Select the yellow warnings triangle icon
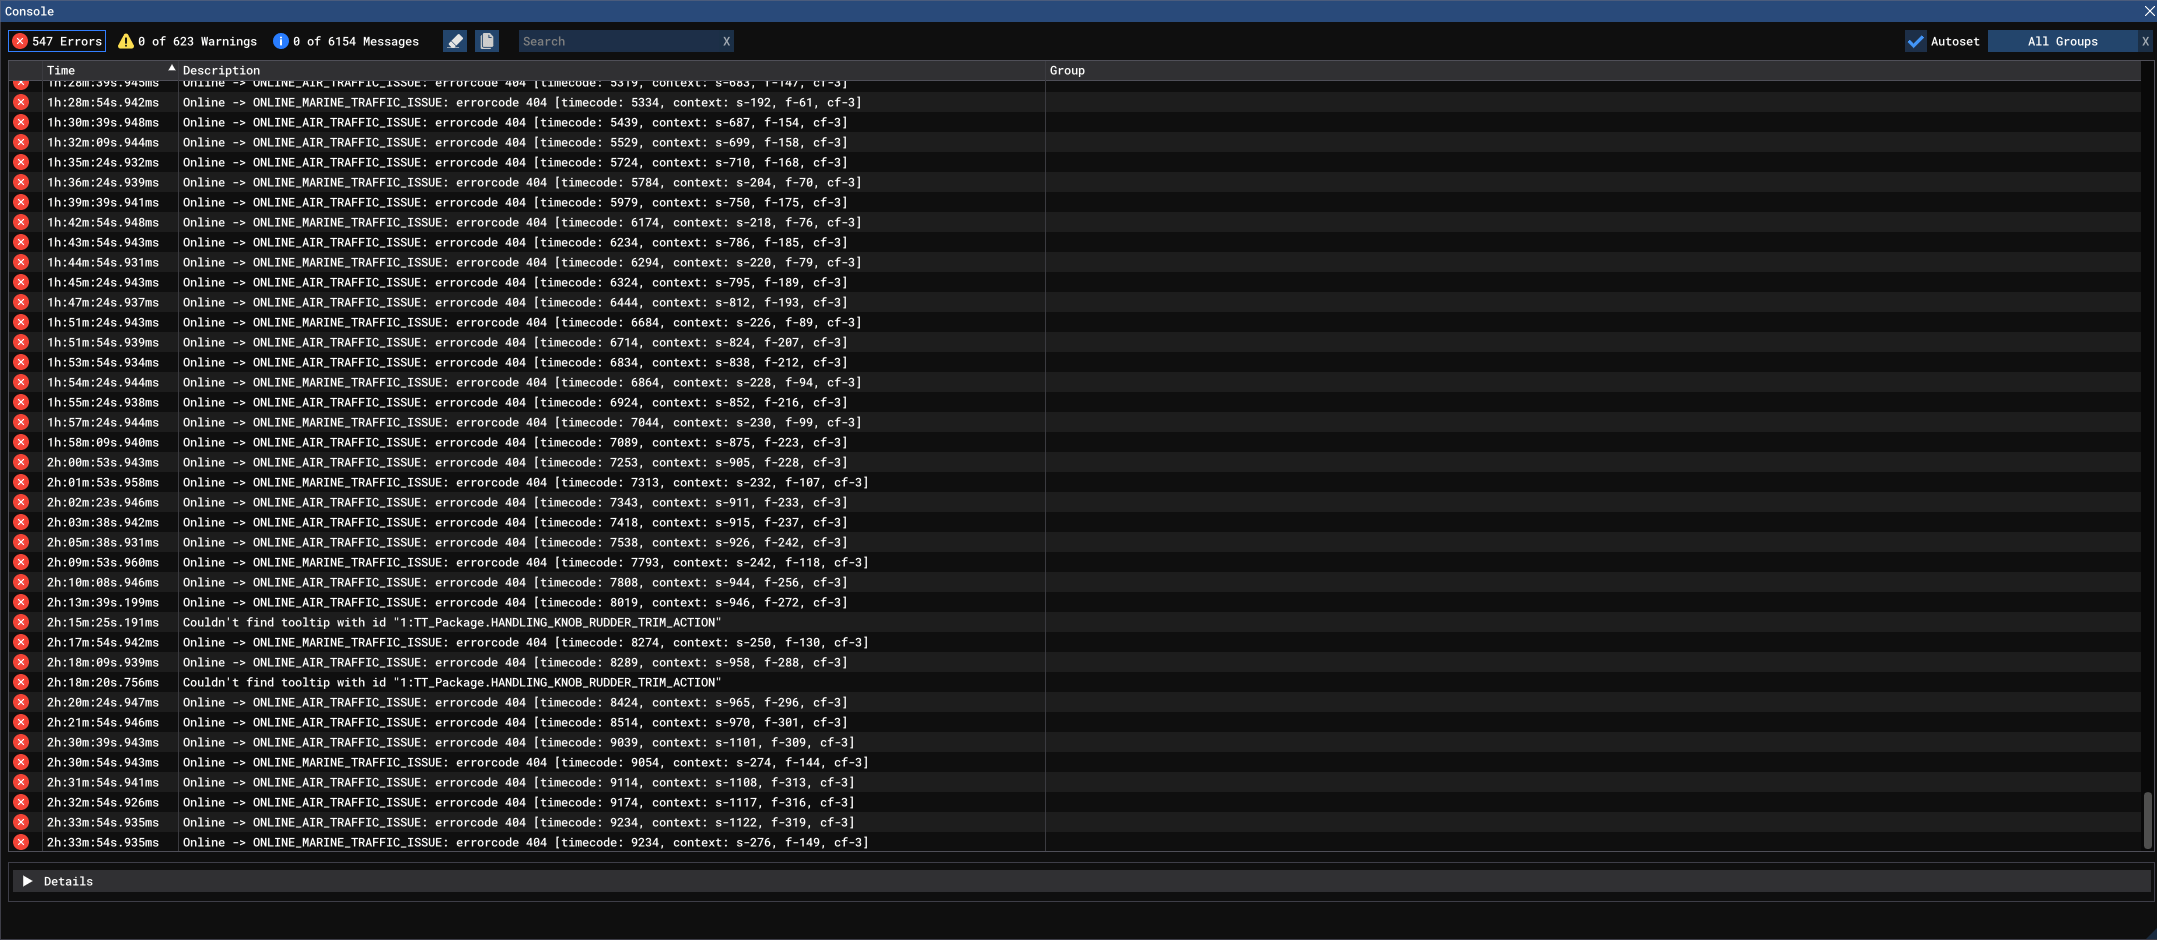 [126, 41]
